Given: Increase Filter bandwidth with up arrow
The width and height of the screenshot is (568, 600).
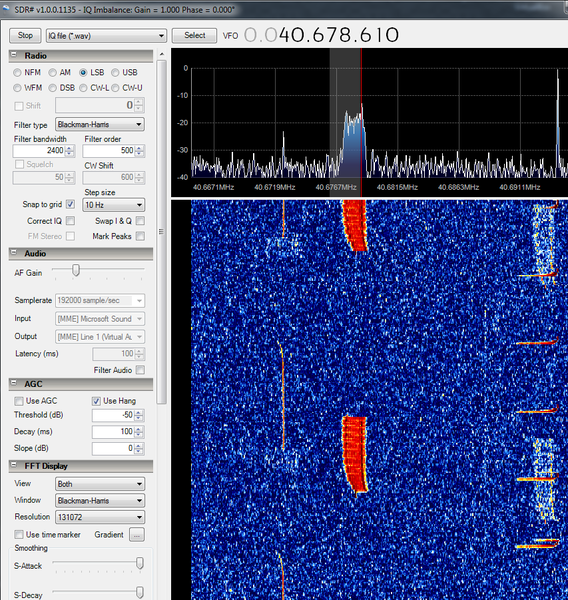Looking at the screenshot, I should (70, 148).
